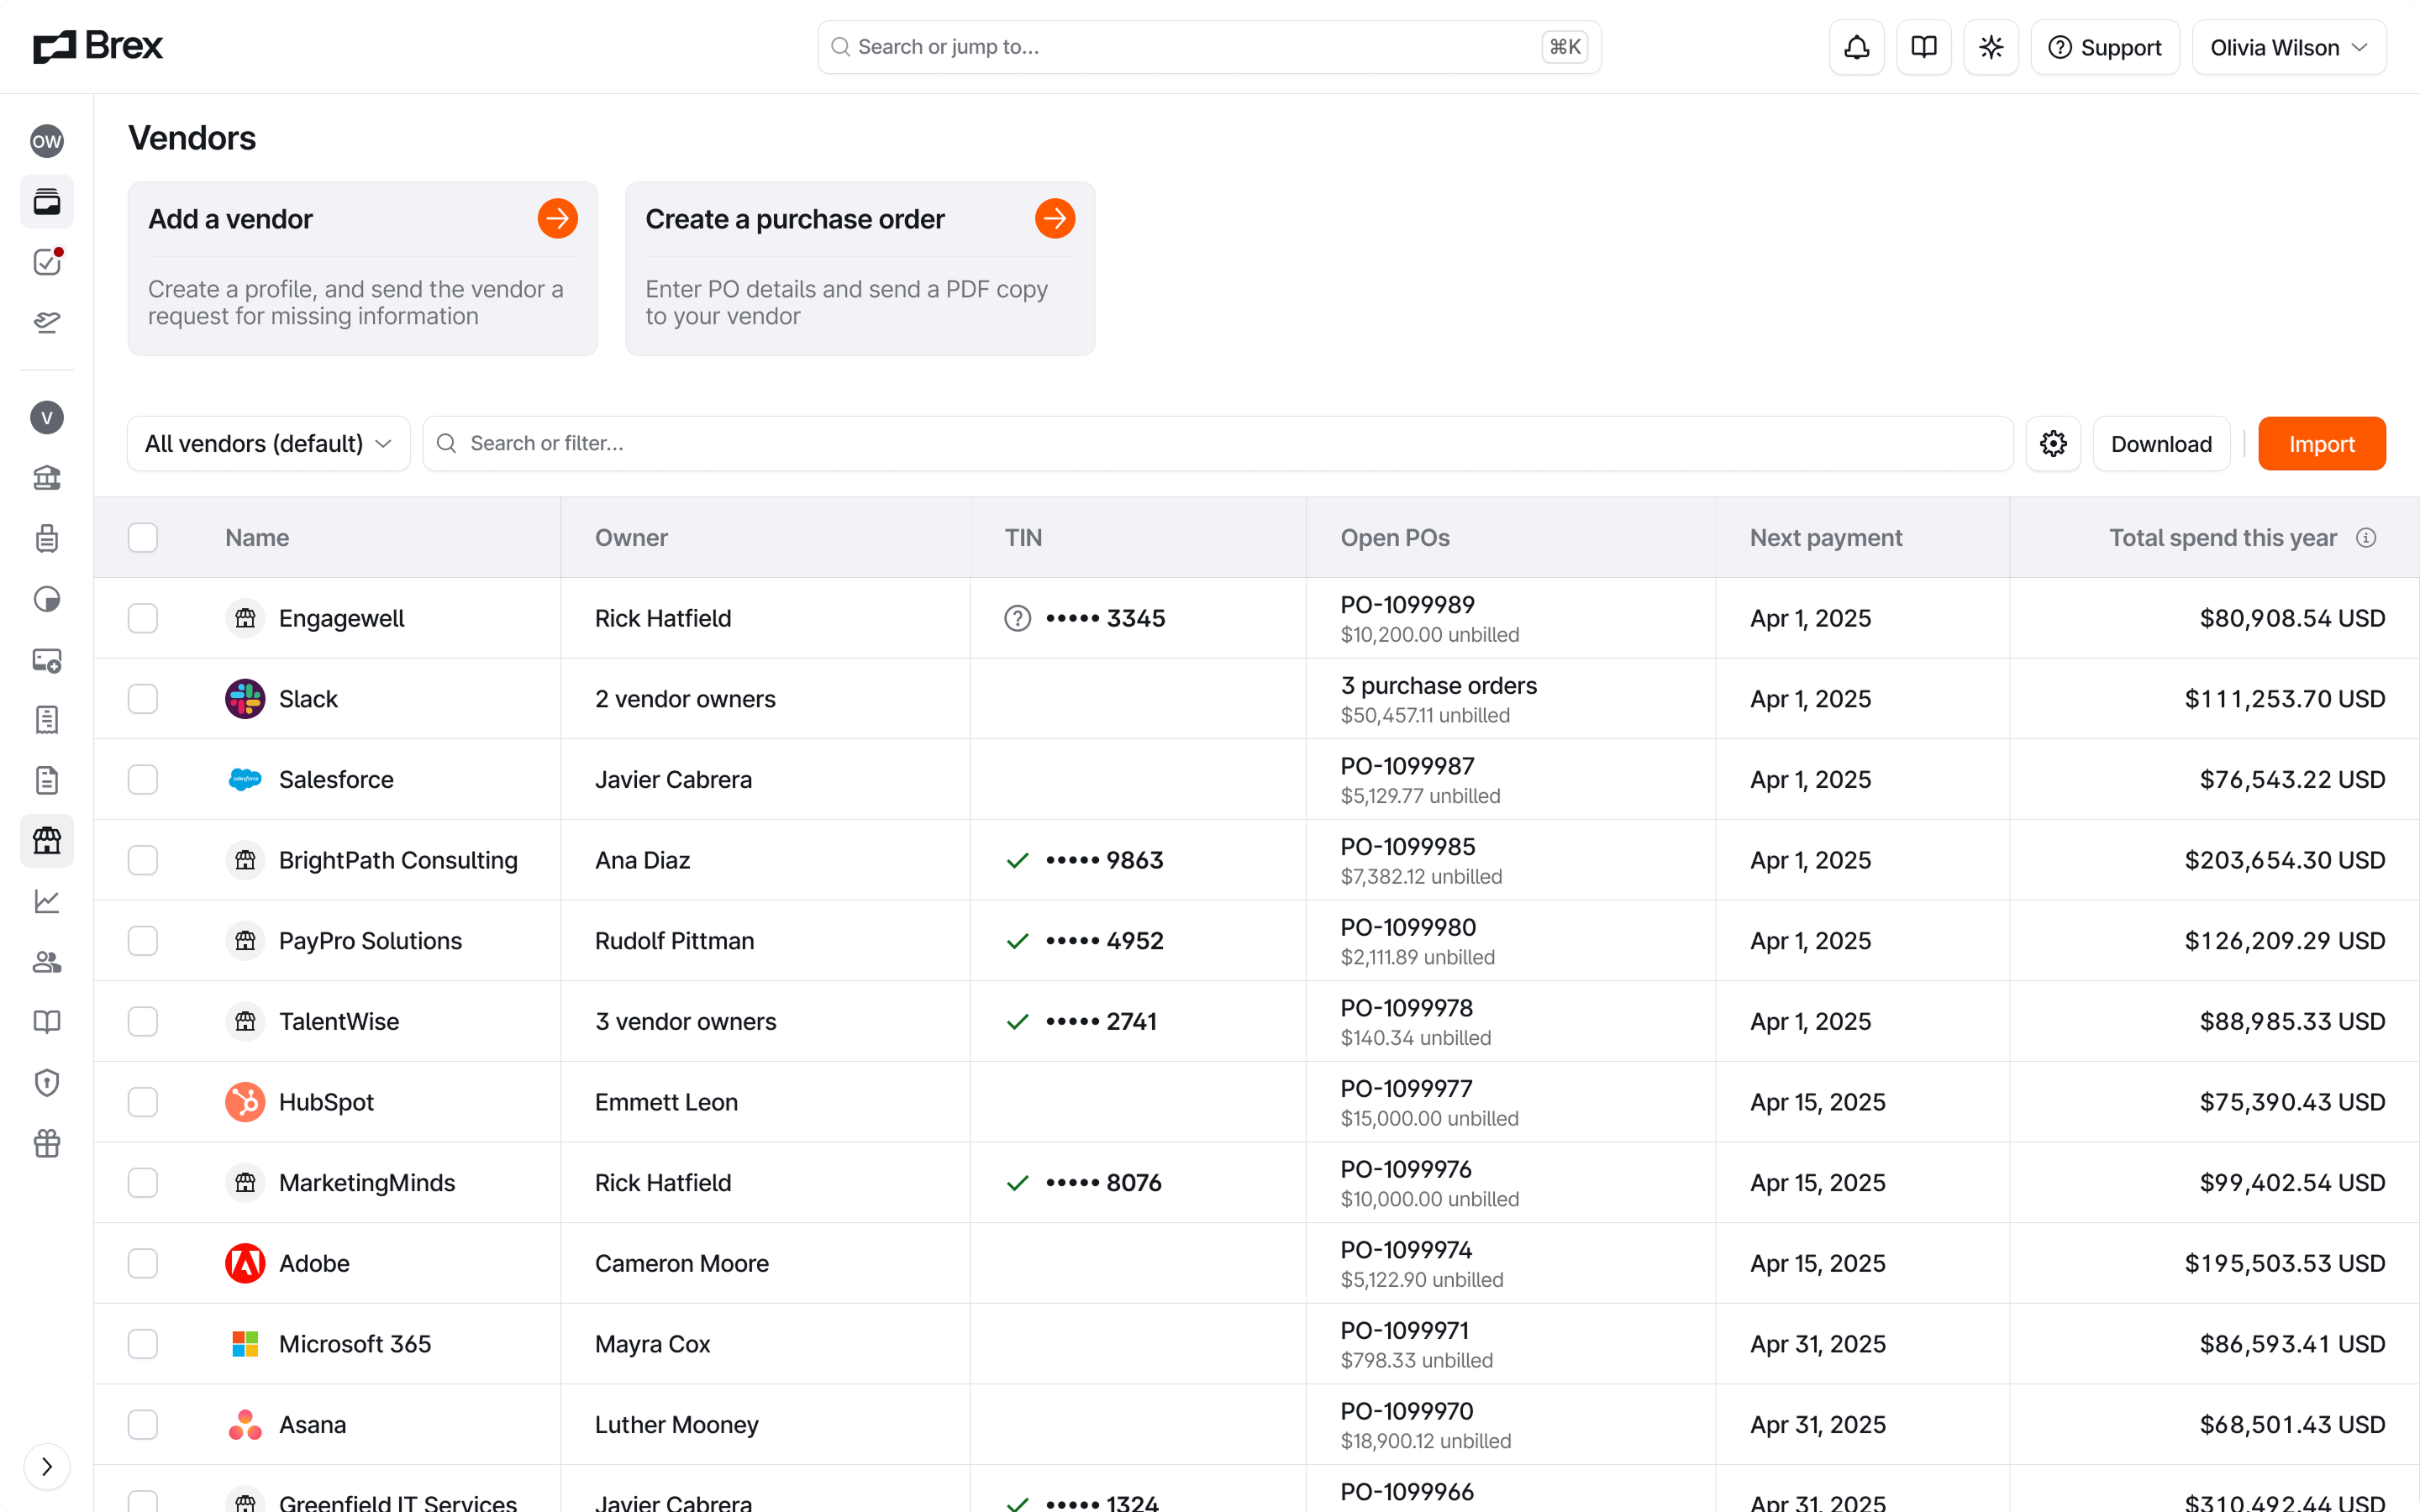Click the Download button
The image size is (2420, 1512).
tap(2161, 444)
